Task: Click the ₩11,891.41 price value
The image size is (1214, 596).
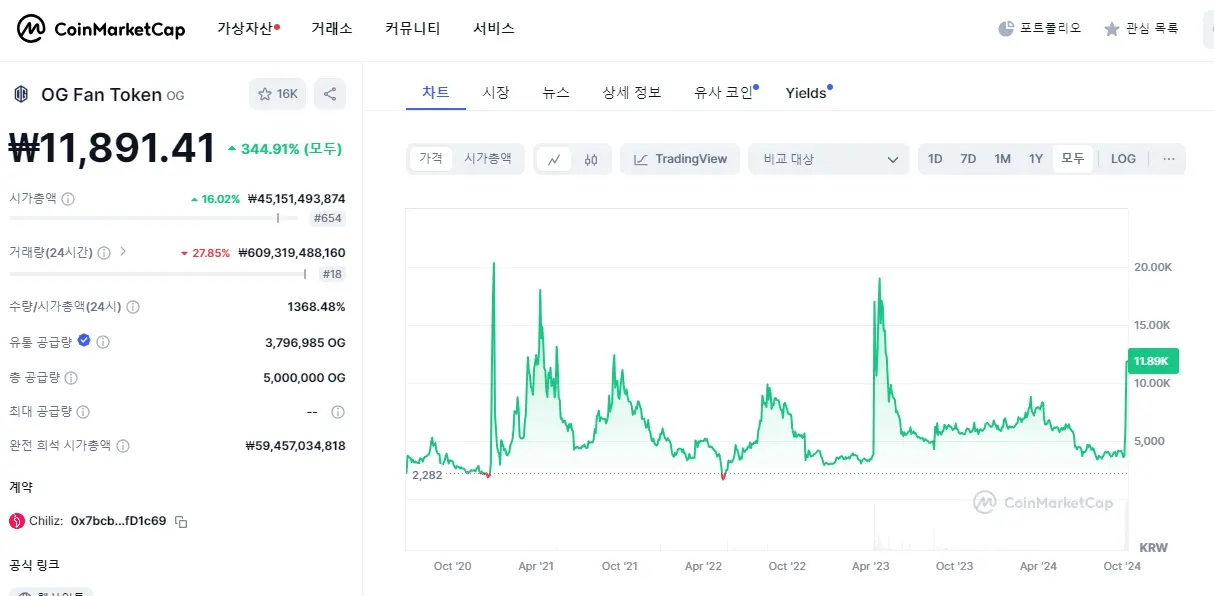Action: (112, 148)
